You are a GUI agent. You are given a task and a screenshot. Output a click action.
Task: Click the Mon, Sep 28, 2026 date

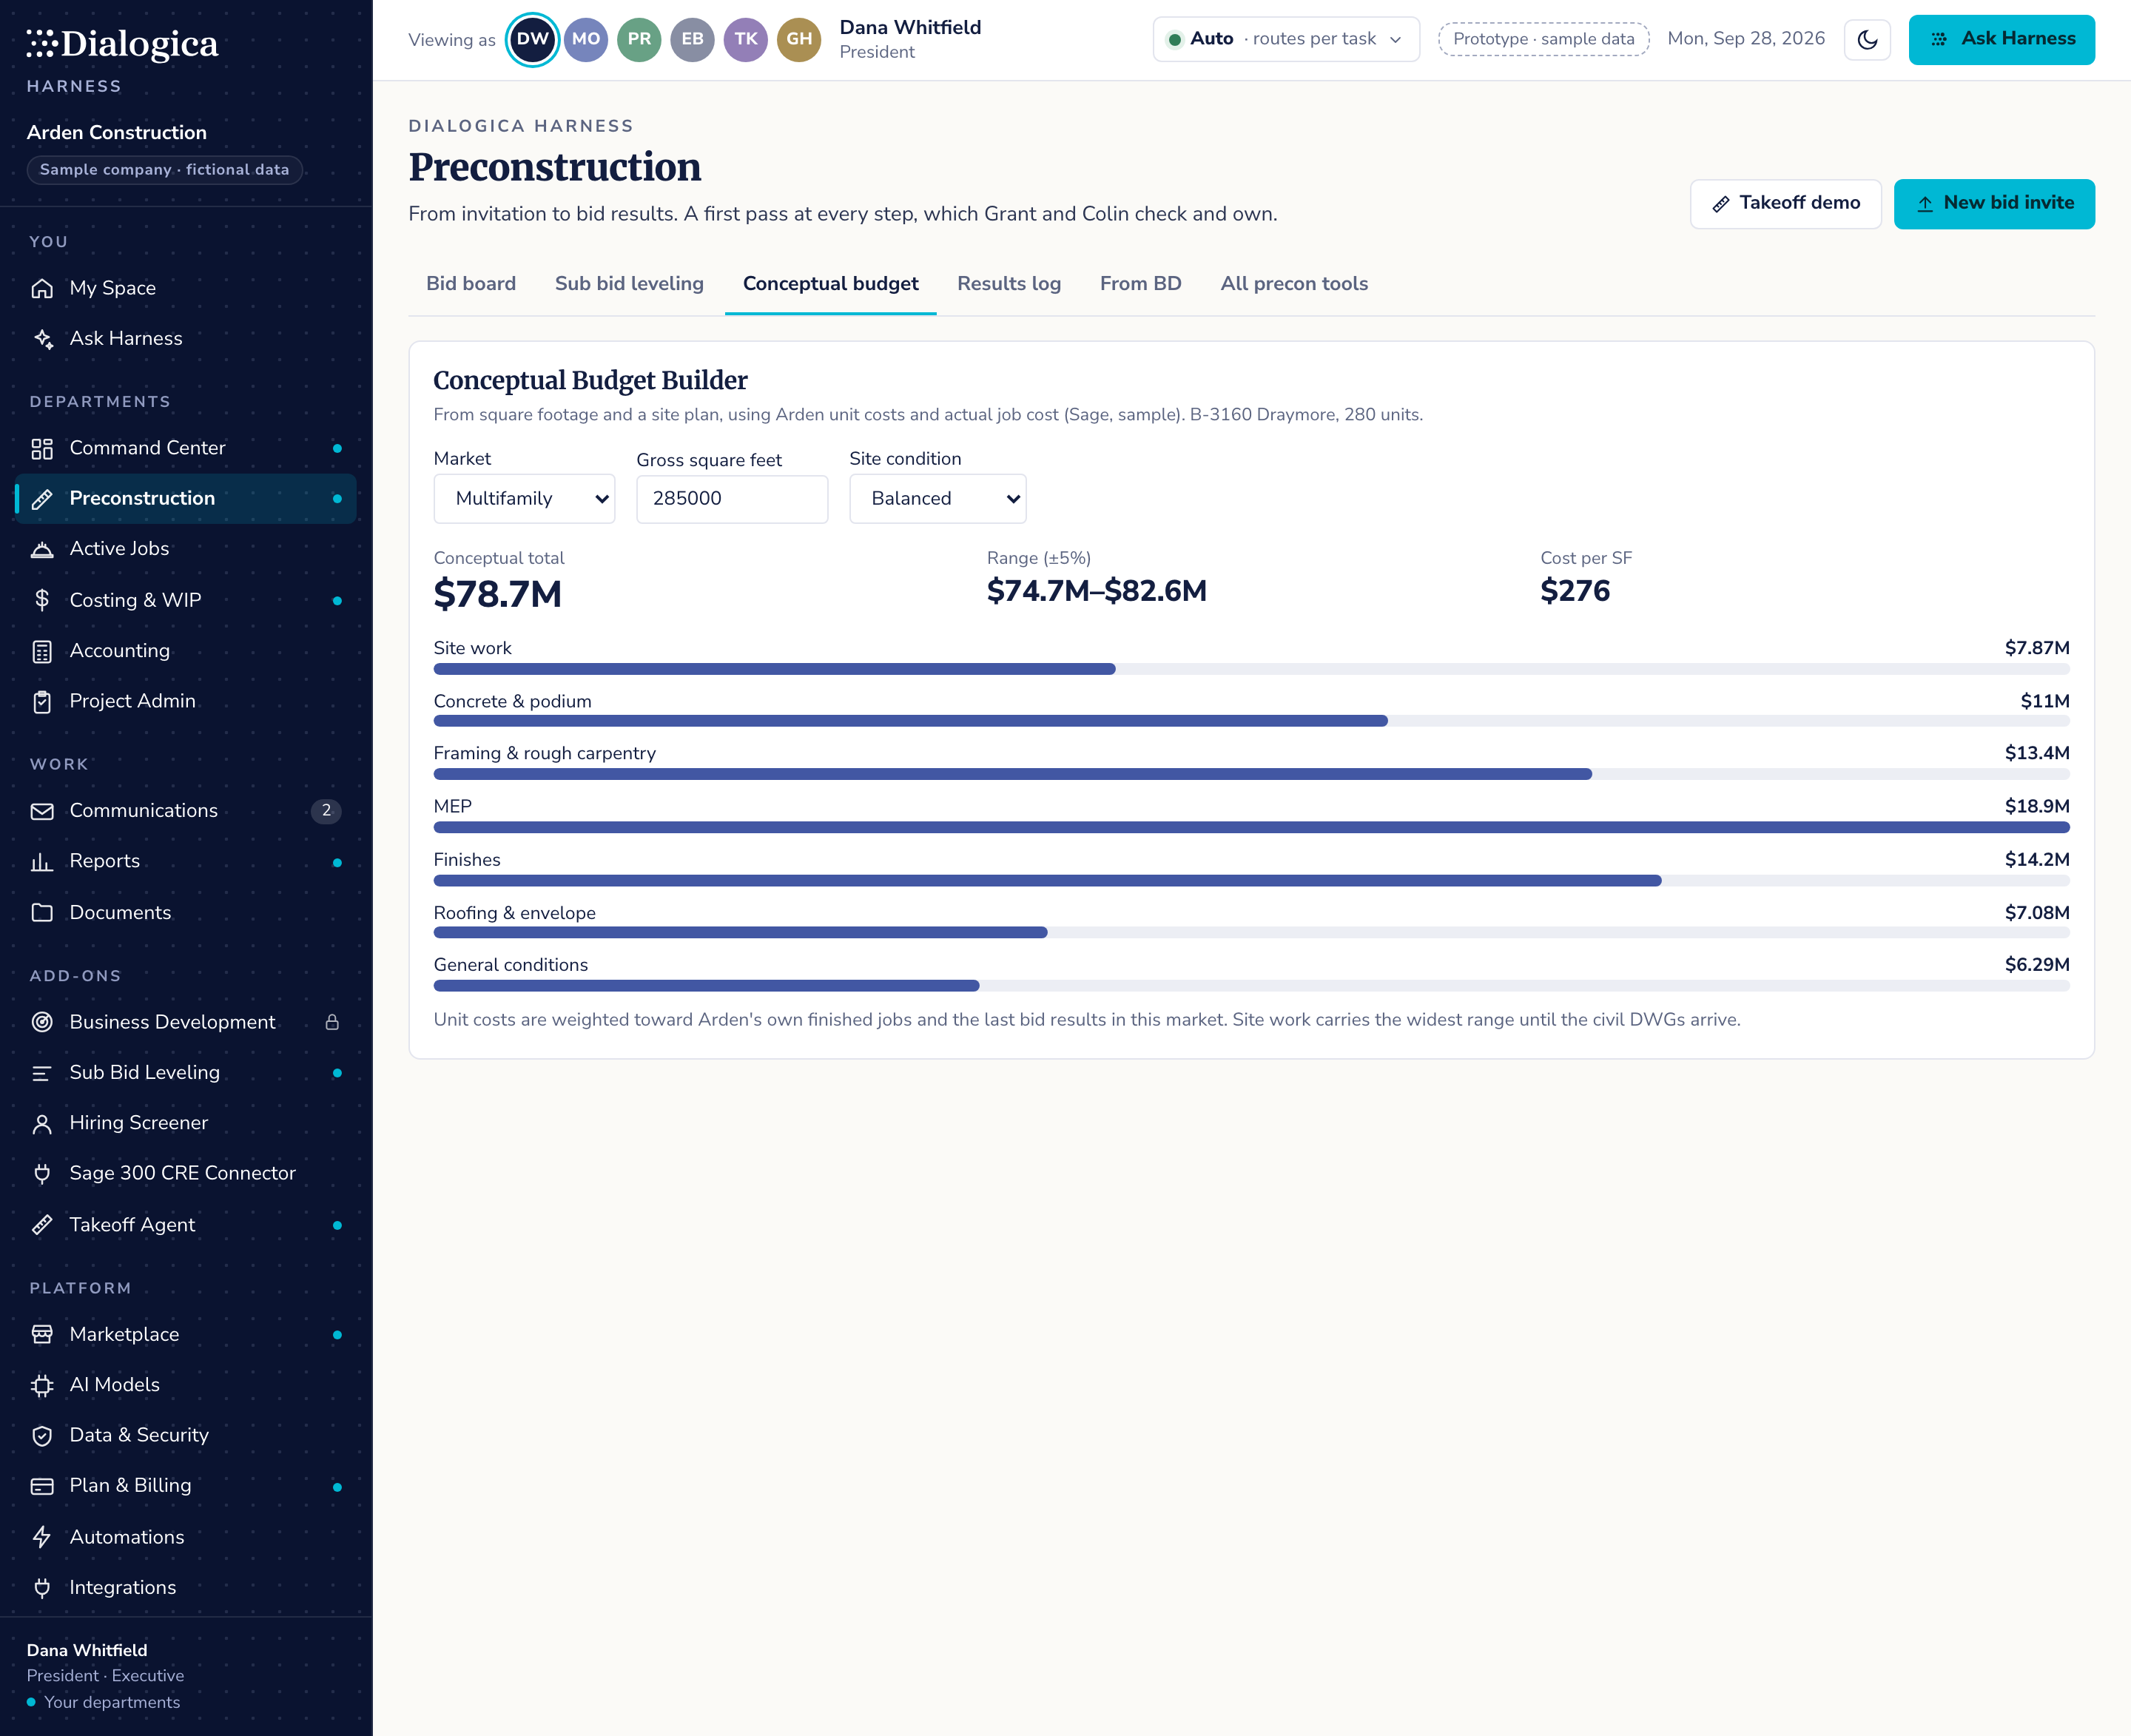(x=1746, y=39)
